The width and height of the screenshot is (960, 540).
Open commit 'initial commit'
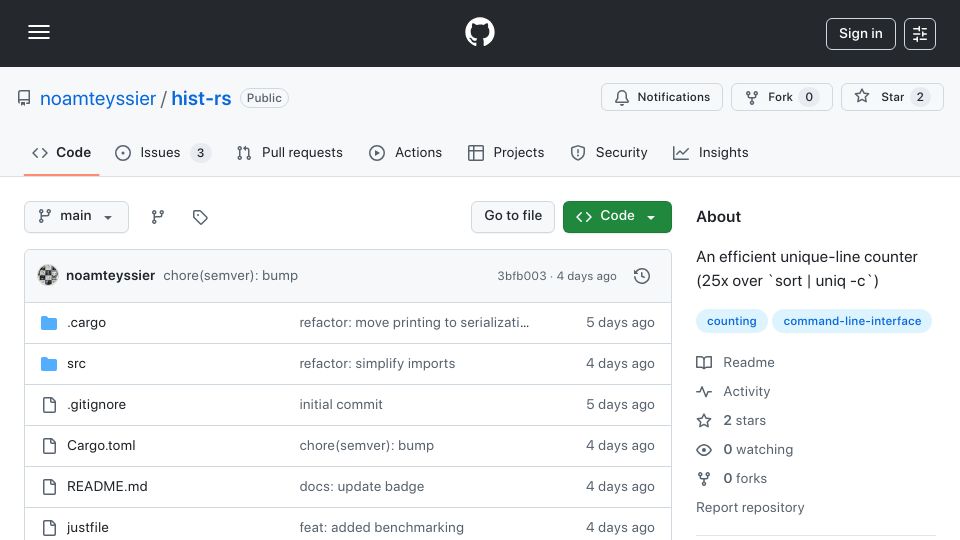point(341,405)
